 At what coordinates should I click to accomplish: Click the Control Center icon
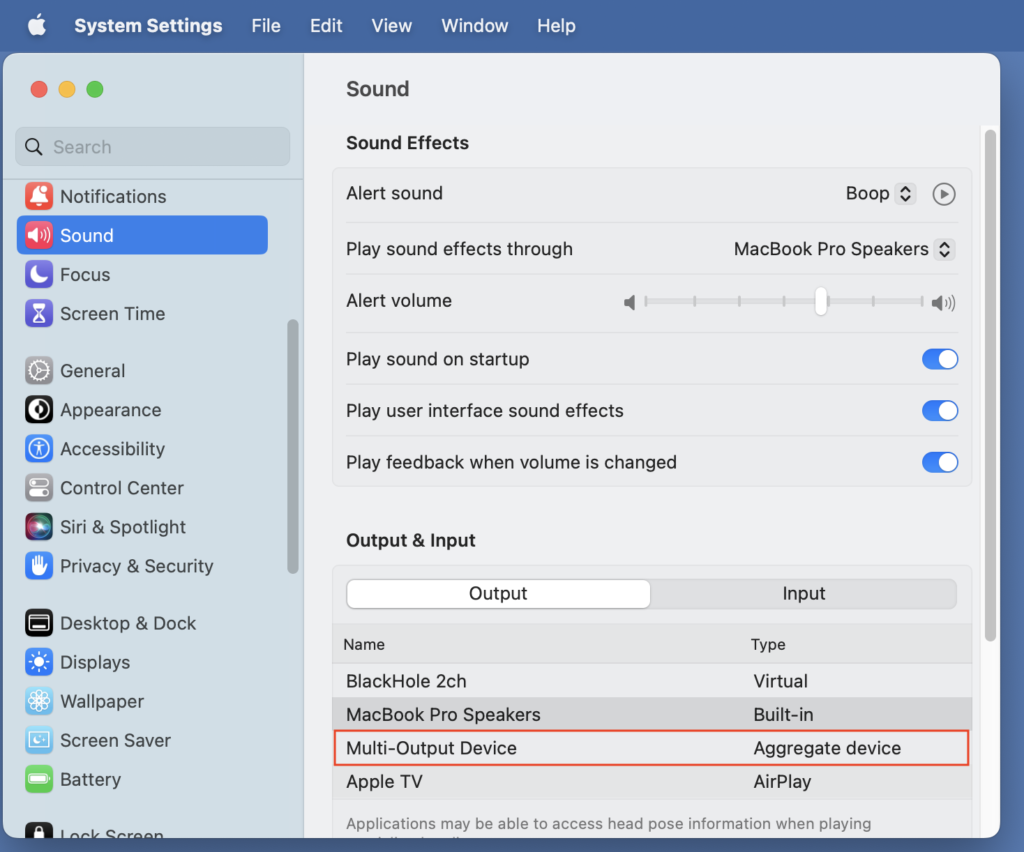coord(39,488)
